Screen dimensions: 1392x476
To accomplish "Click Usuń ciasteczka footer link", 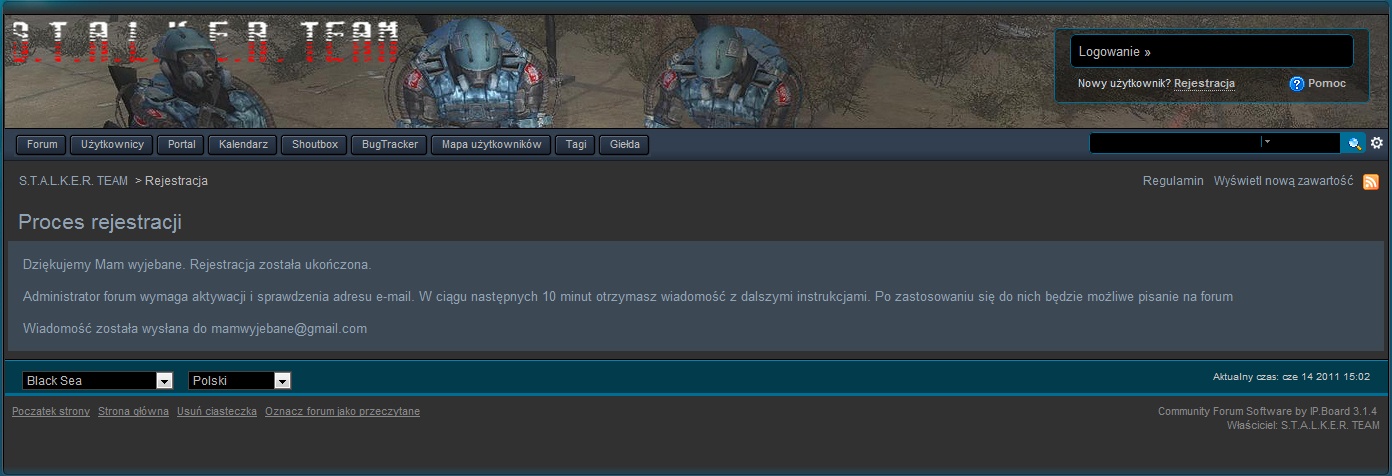I will pos(217,412).
